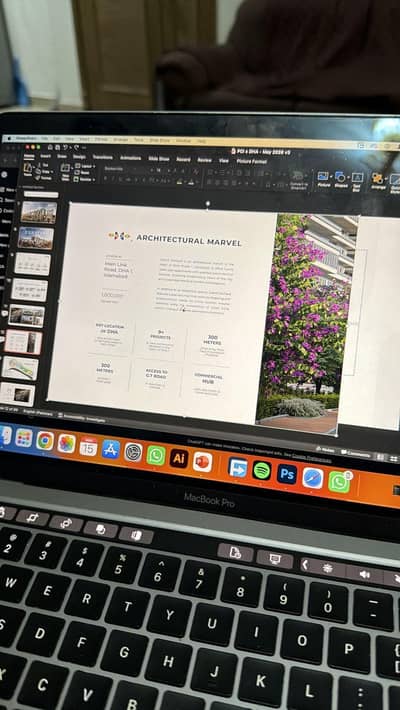Screen dimensions: 400x710
Task: Select second building slide thumbnail with blue sky
Action: pos(36,238)
